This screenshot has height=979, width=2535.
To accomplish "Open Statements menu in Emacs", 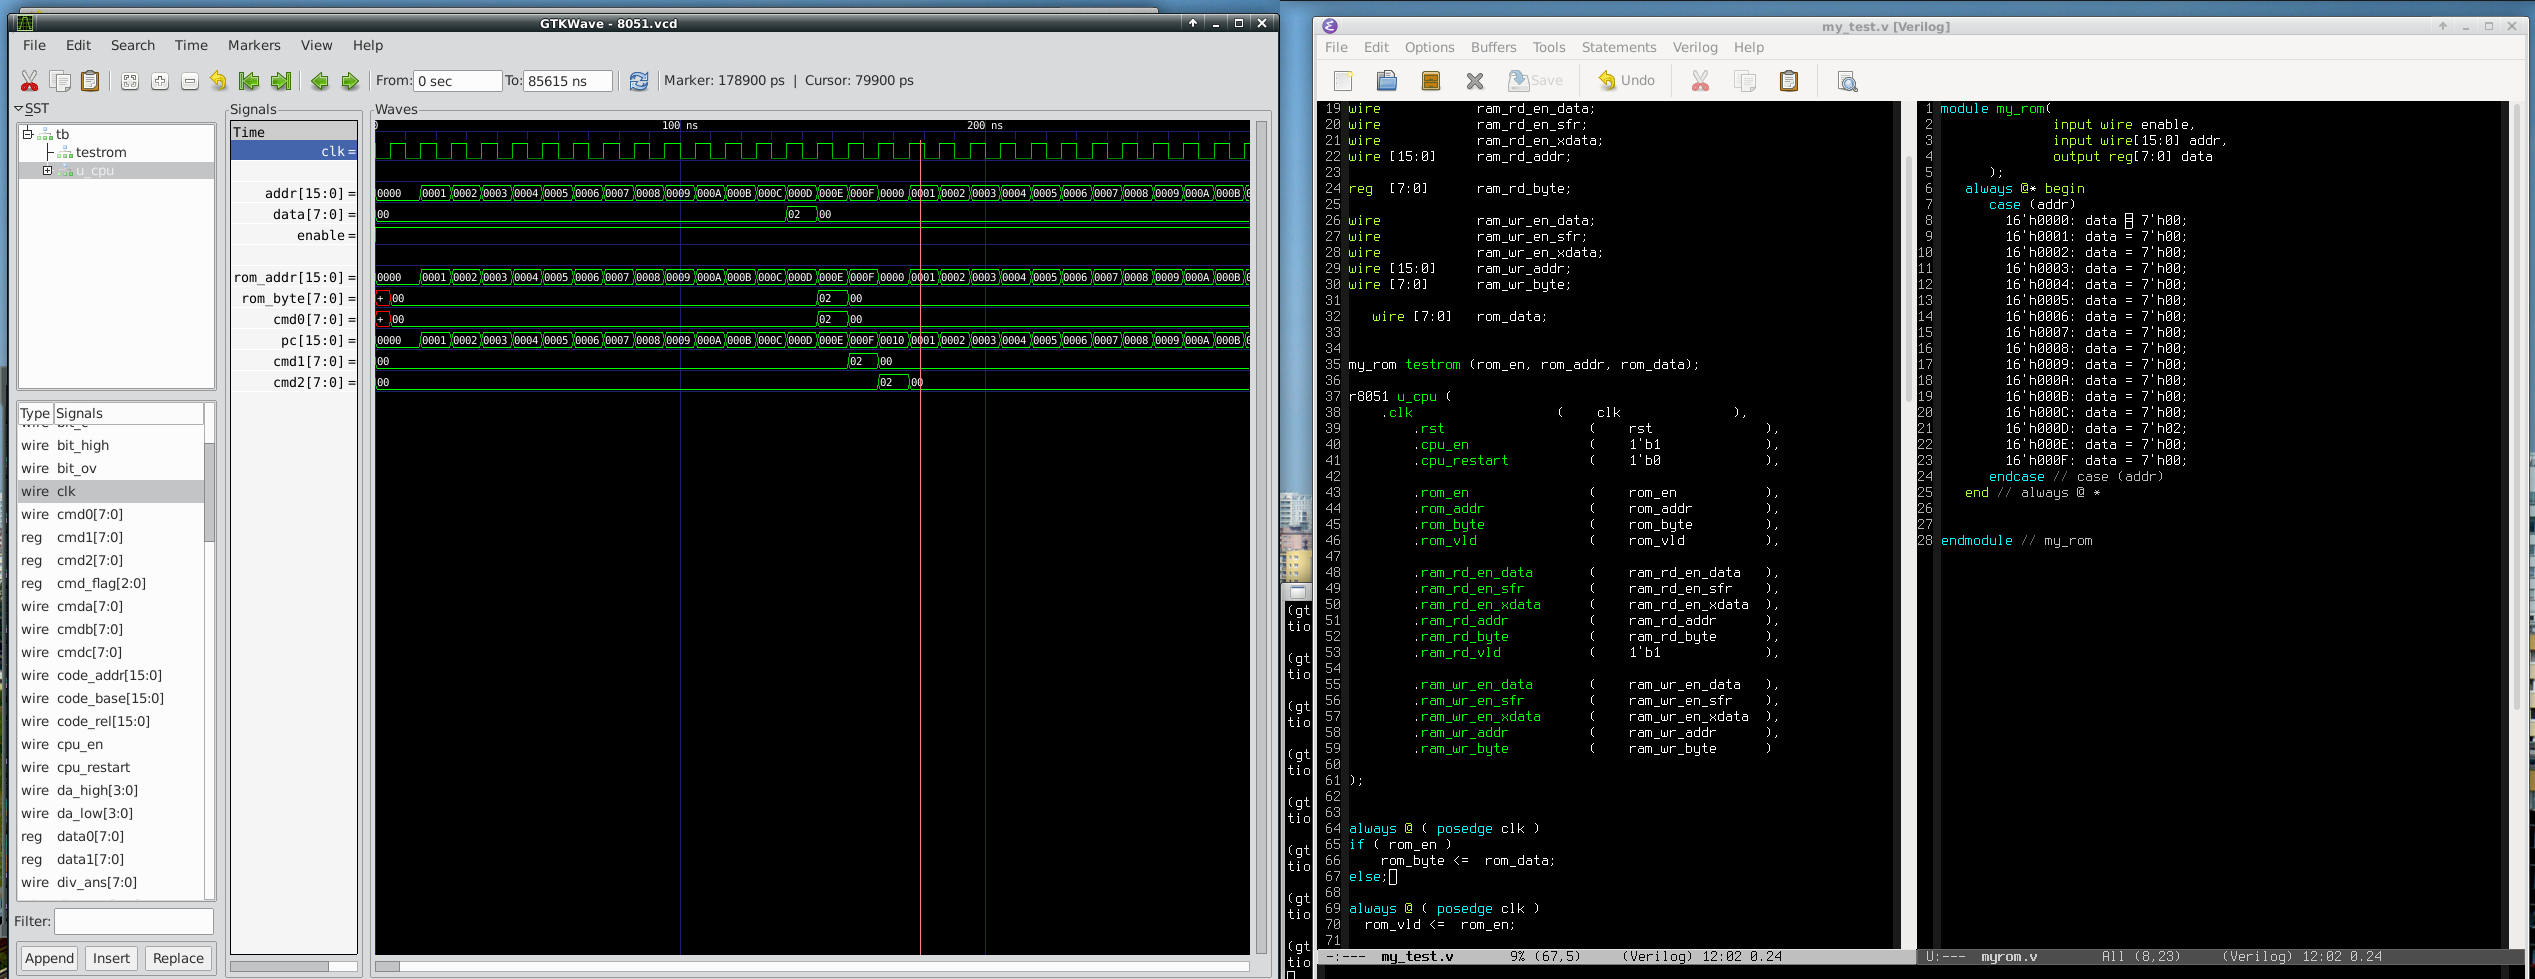I will click(1619, 47).
